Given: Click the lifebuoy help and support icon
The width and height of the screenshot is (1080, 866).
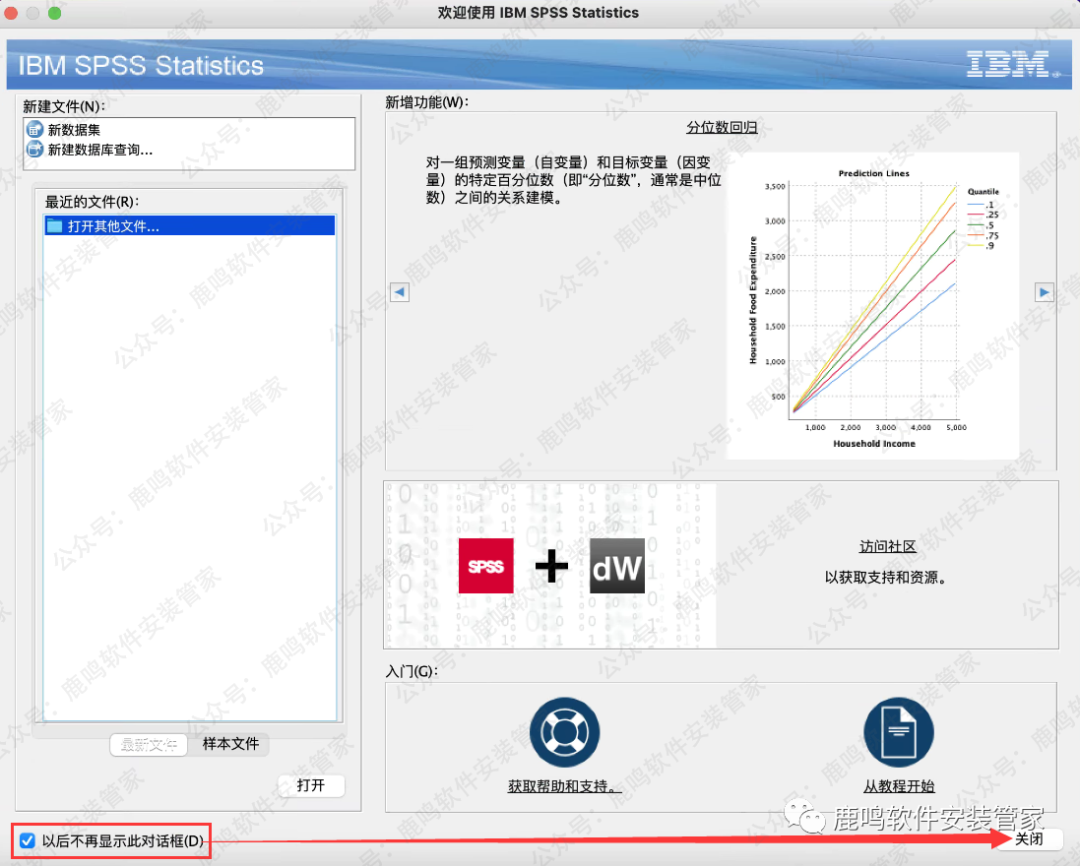Looking at the screenshot, I should tap(564, 731).
